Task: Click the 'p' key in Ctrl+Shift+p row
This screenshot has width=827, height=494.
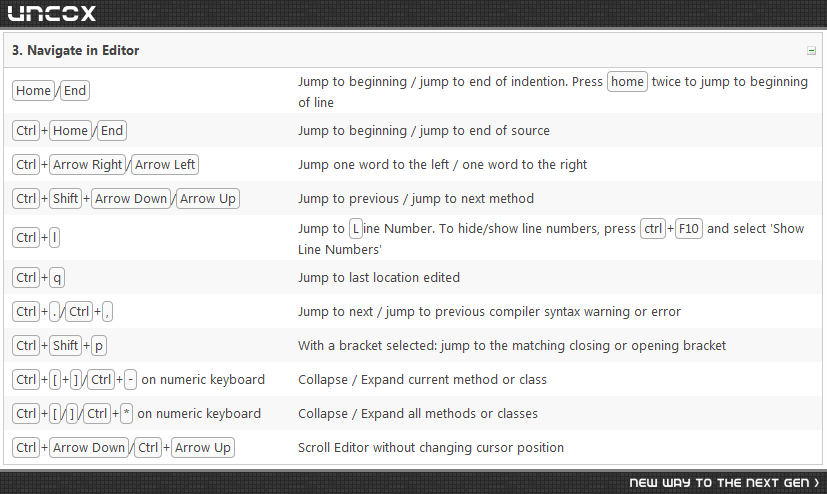Action: tap(99, 346)
